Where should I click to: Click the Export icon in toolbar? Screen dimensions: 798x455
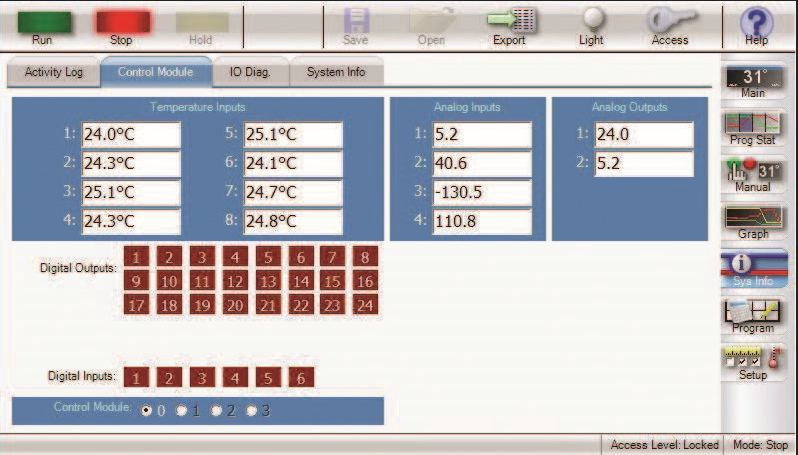coord(509,22)
